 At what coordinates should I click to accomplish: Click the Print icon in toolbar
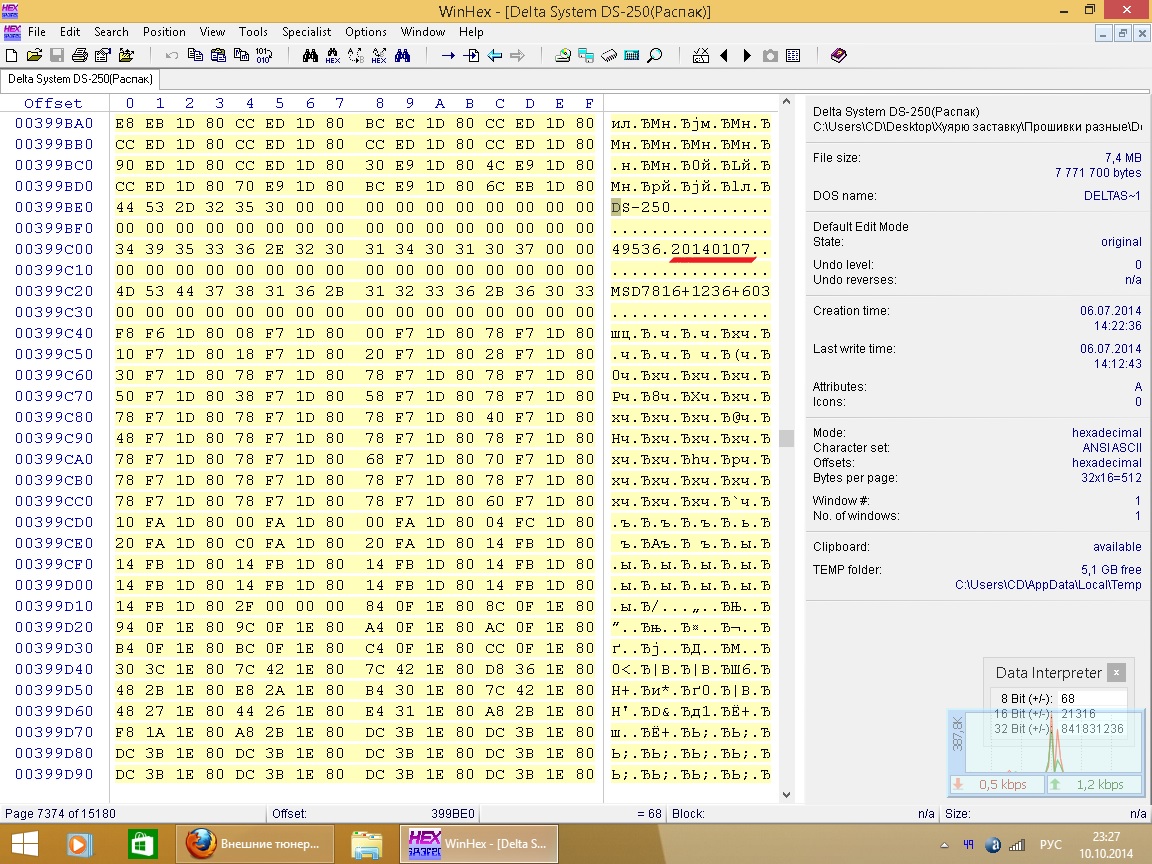pos(79,56)
